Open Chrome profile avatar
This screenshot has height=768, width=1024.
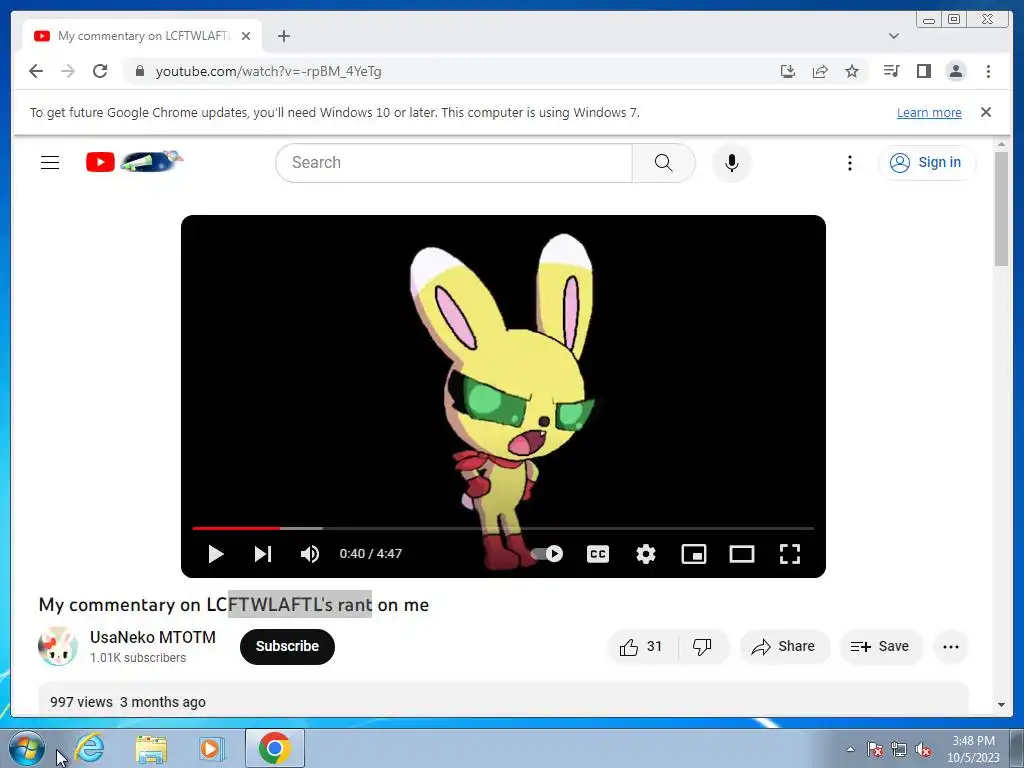coord(955,71)
